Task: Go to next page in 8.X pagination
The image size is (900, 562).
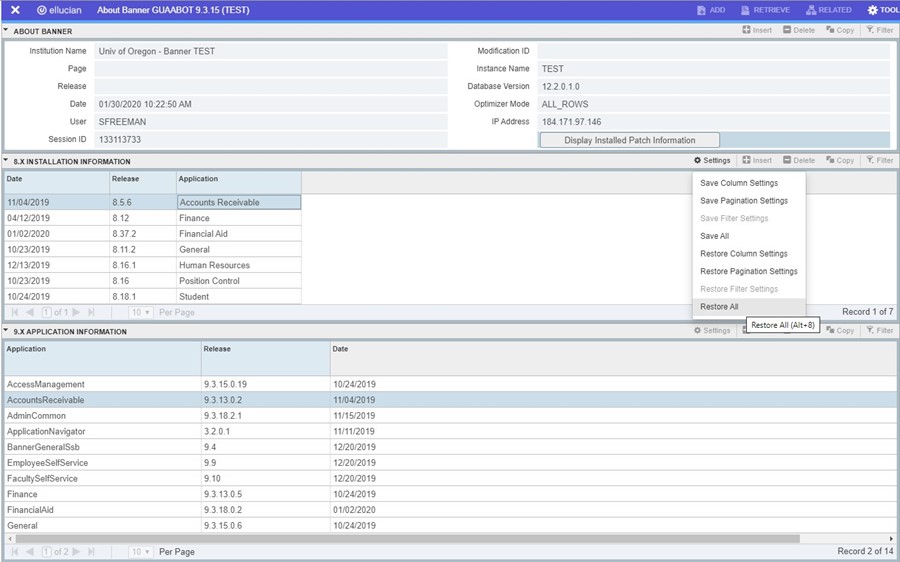Action: point(76,312)
